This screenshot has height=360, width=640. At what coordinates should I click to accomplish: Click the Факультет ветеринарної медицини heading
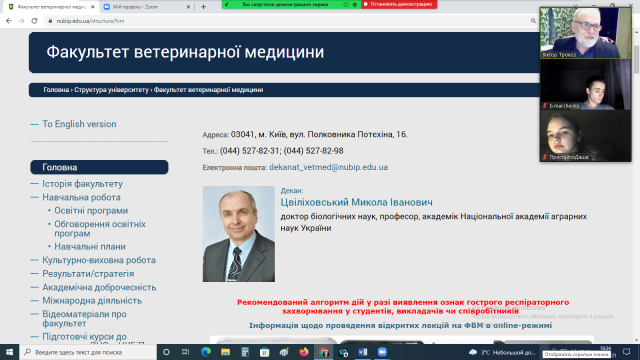[185, 52]
